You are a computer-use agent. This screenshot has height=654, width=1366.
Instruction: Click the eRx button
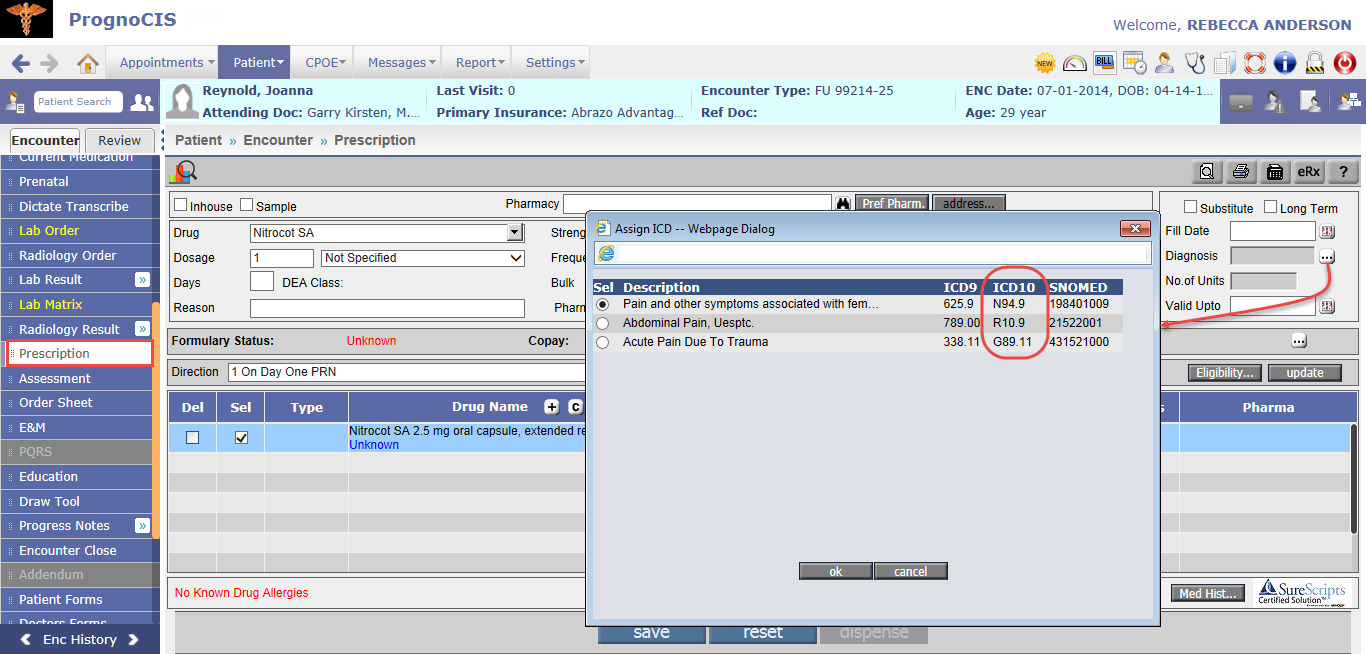(x=1309, y=171)
